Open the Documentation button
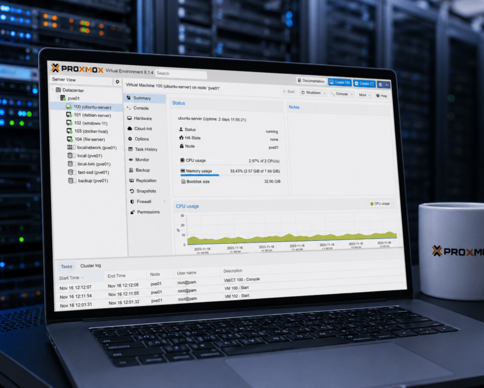Screen dimensions: 484x388 [x=311, y=81]
